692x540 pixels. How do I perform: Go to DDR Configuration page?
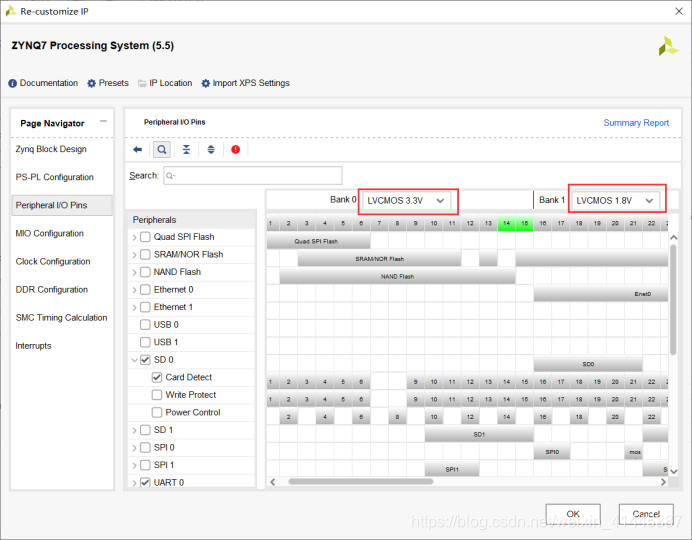[52, 290]
